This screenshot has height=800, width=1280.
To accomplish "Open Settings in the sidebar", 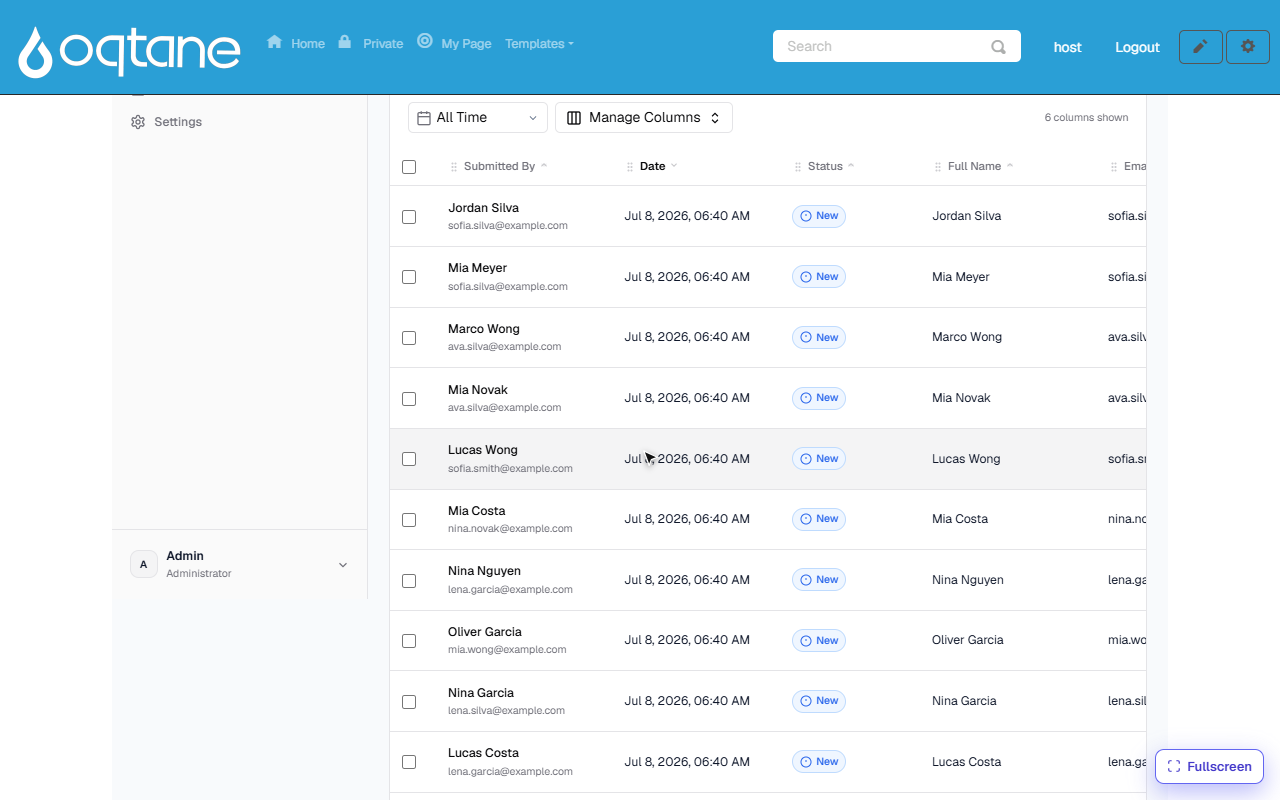I will pos(178,122).
